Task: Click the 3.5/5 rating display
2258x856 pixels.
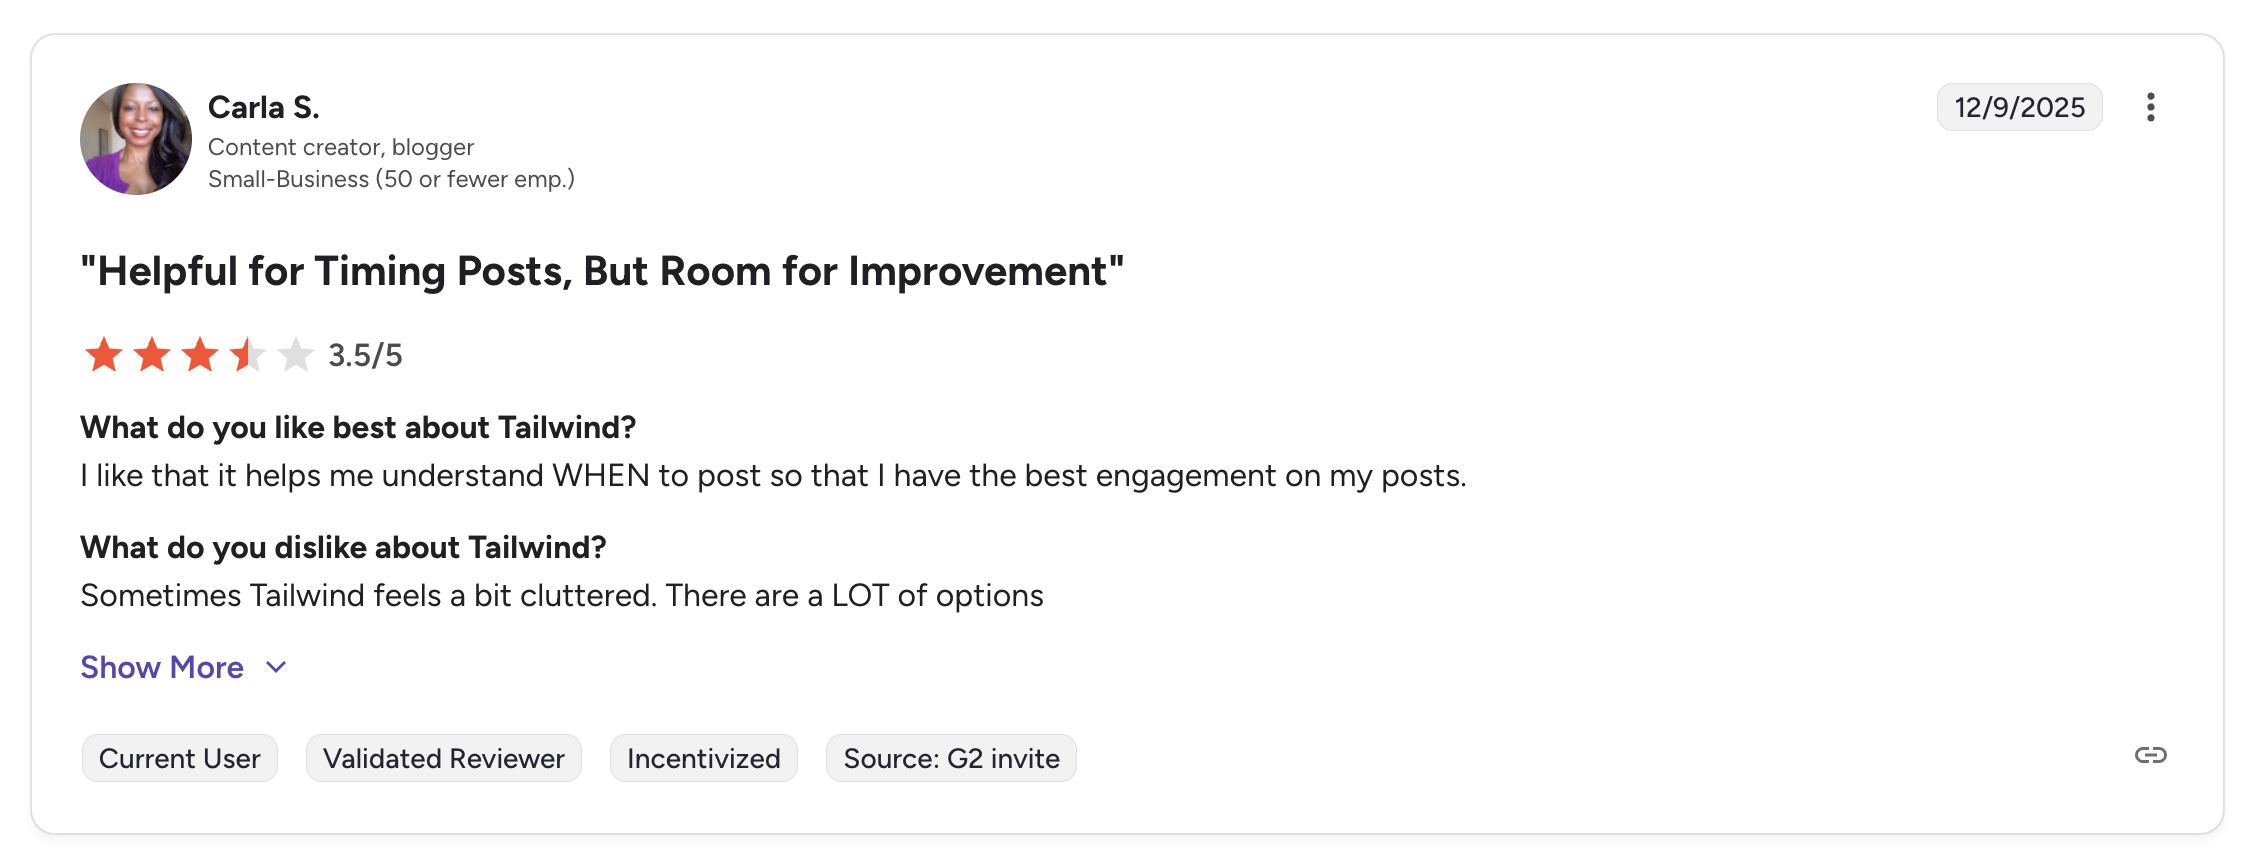Action: point(365,355)
